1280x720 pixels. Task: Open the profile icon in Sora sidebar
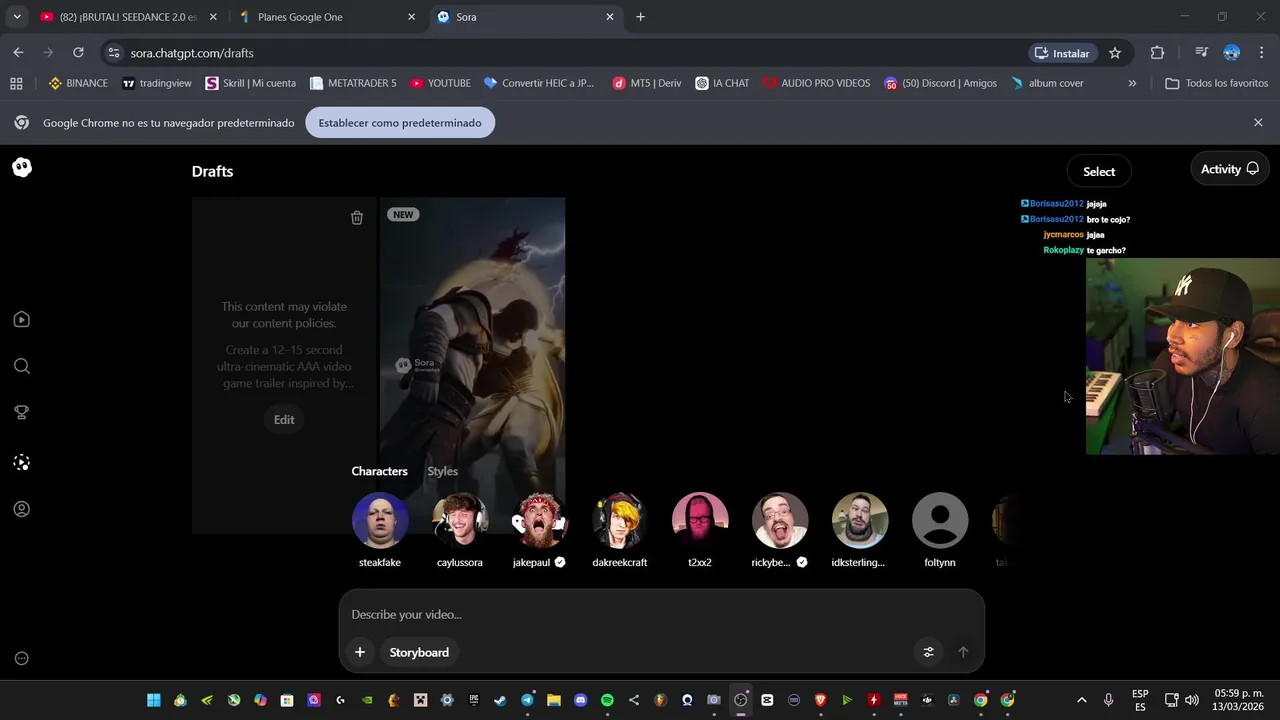pos(22,509)
